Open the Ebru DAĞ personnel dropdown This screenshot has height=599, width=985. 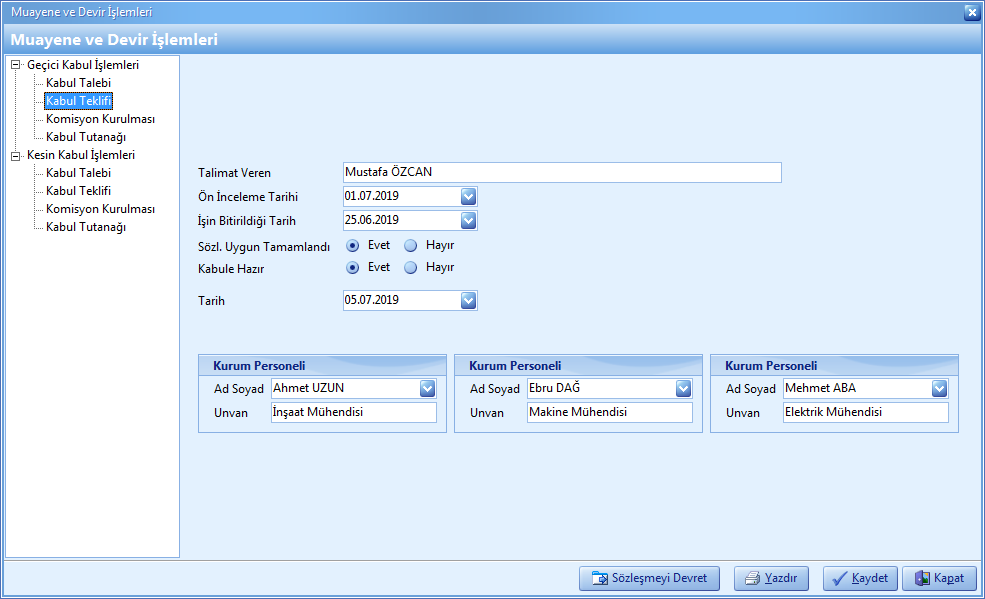pyautogui.click(x=683, y=388)
